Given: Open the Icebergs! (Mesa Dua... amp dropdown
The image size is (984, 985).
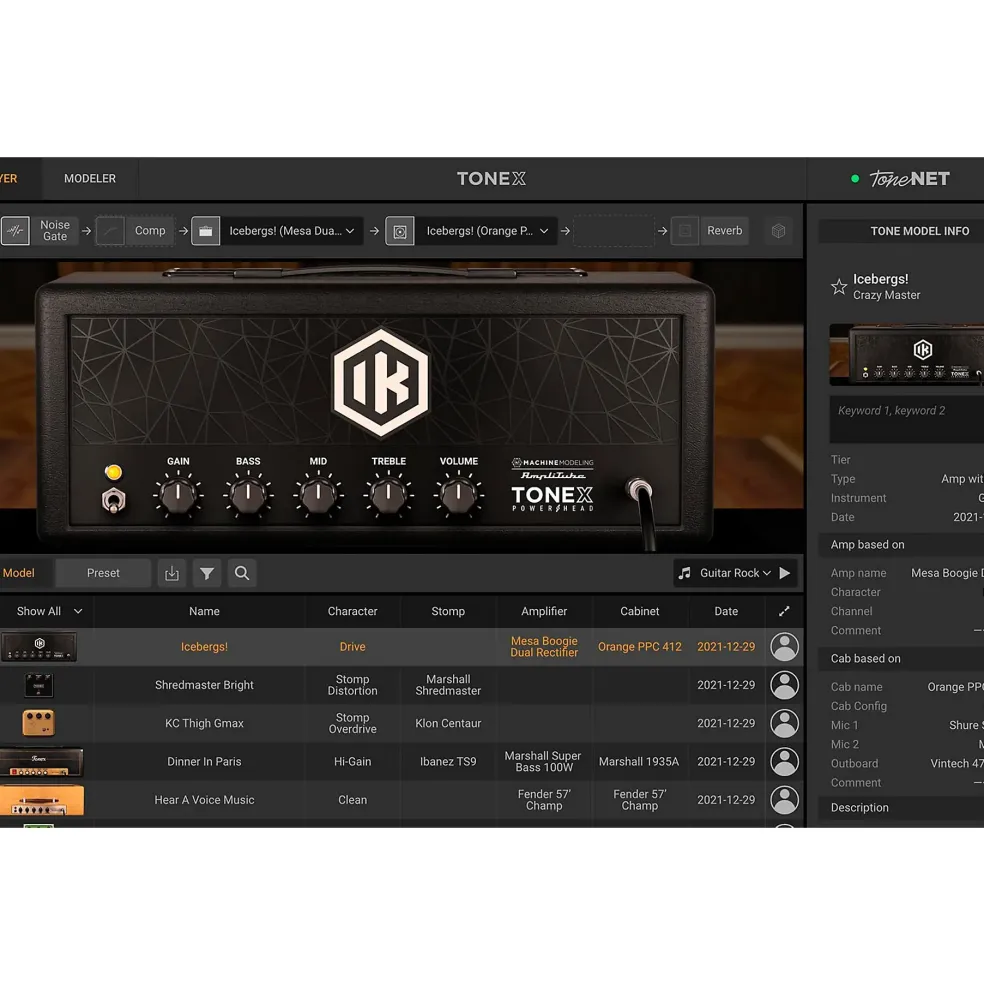Looking at the screenshot, I should tap(292, 231).
